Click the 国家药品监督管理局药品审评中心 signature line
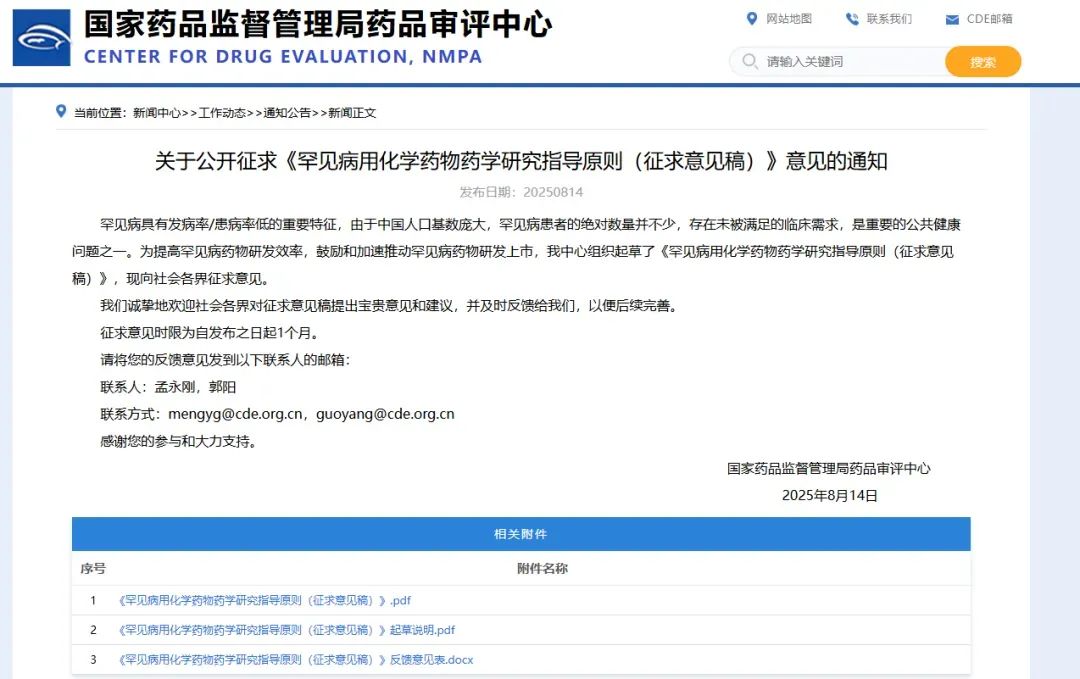The width and height of the screenshot is (1080, 679). (829, 469)
